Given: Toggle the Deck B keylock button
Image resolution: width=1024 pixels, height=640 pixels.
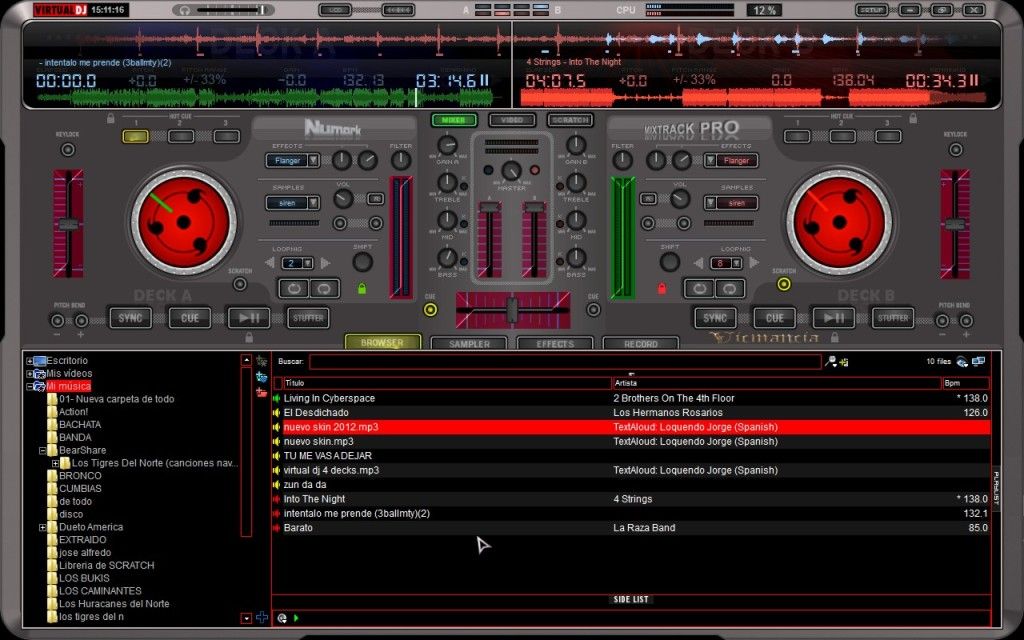Looking at the screenshot, I should coord(955,150).
